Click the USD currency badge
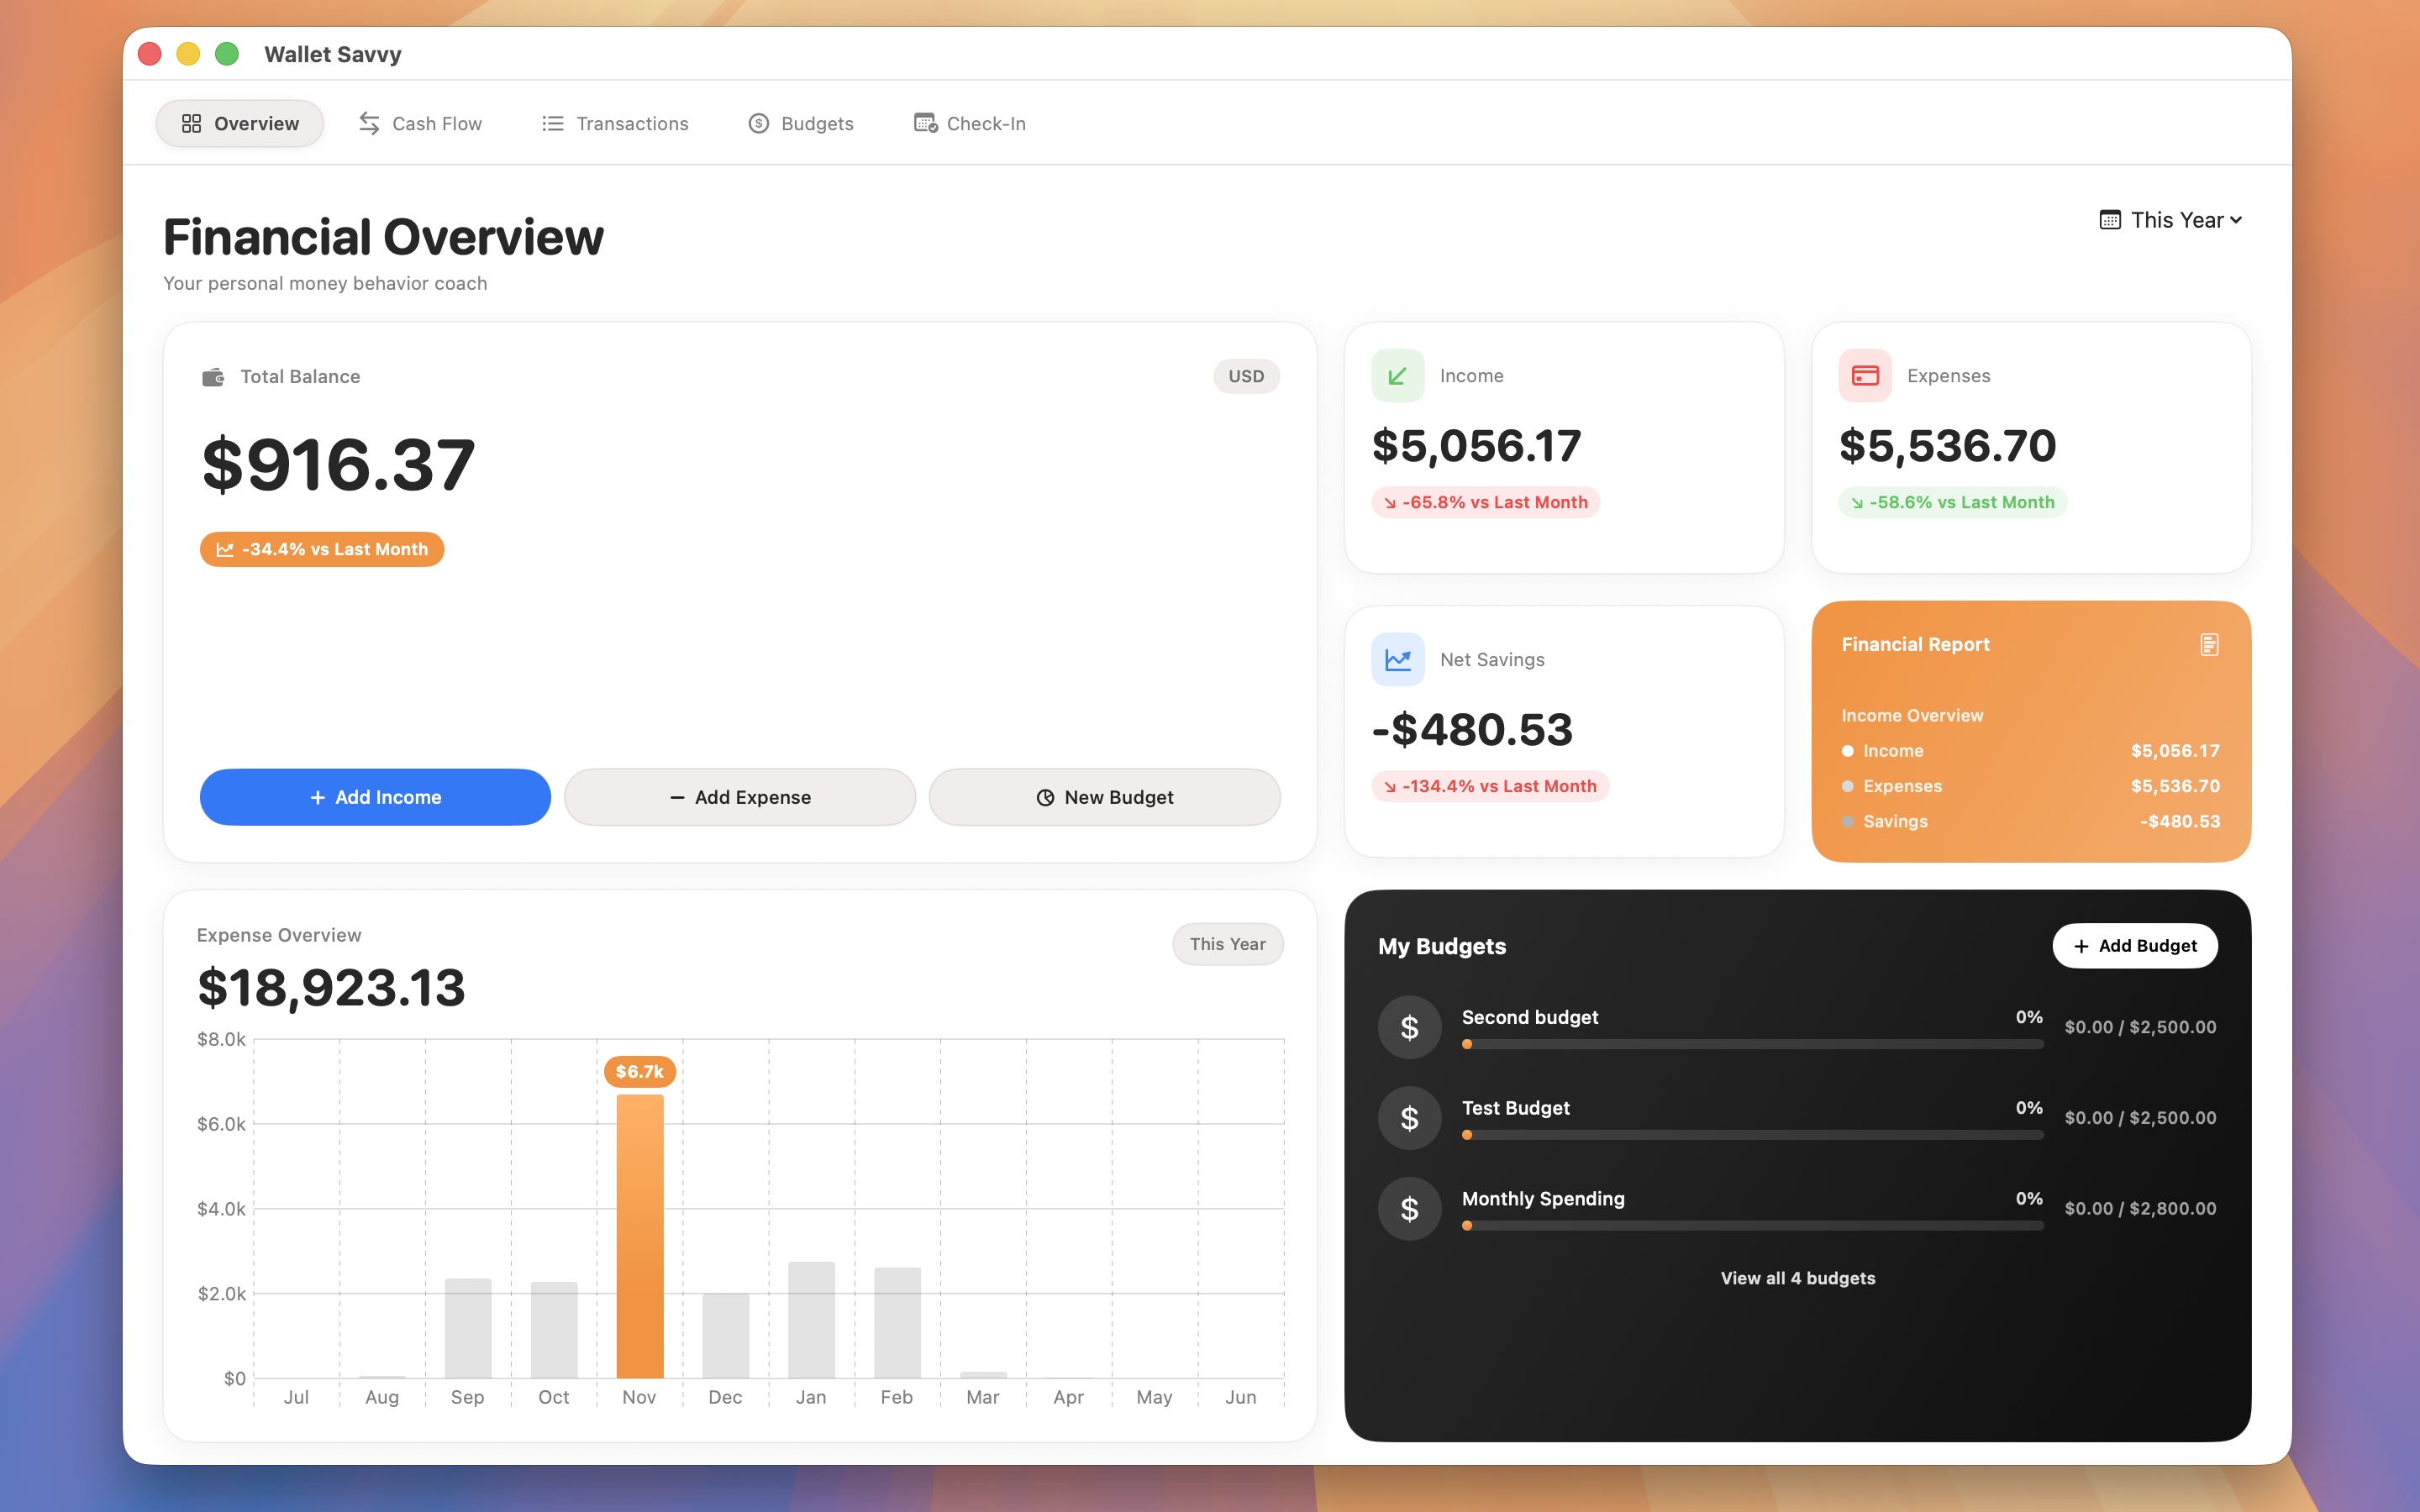This screenshot has width=2420, height=1512. 1246,376
